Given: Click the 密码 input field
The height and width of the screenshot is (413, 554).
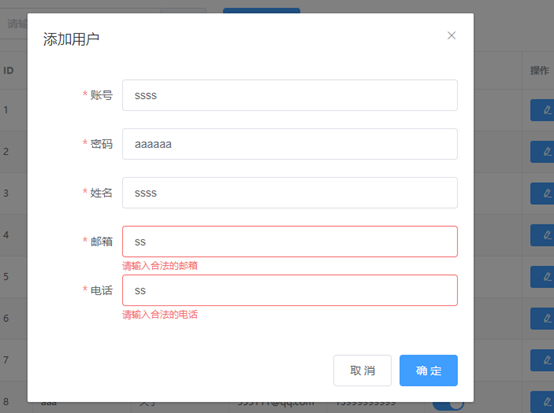Looking at the screenshot, I should (290, 144).
